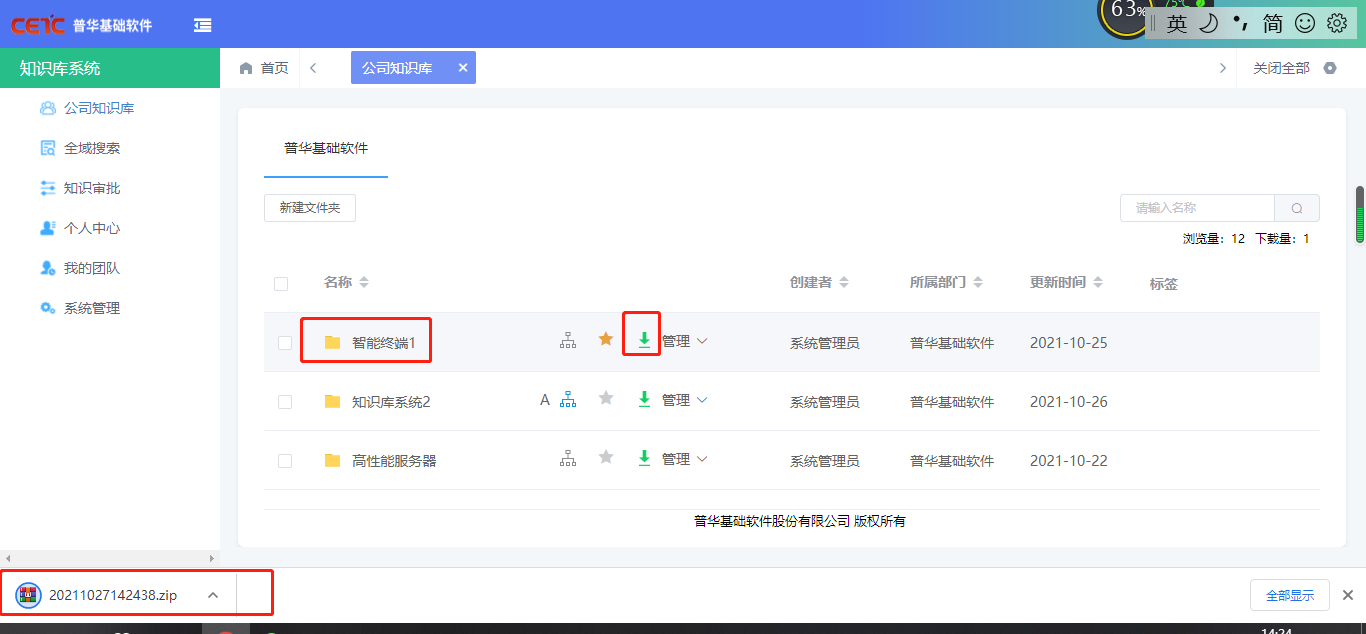Open the settings gear in the tray
The image size is (1366, 634).
(1337, 22)
